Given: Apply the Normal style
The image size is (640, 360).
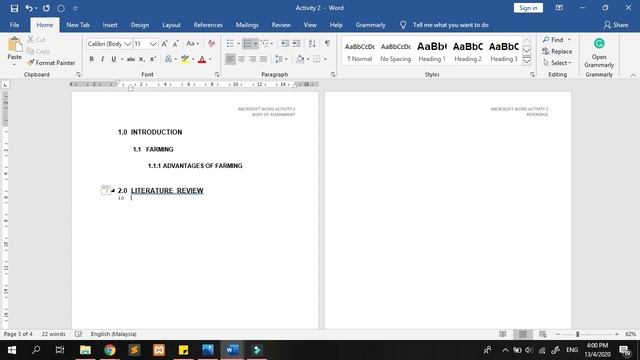Looking at the screenshot, I should (359, 51).
